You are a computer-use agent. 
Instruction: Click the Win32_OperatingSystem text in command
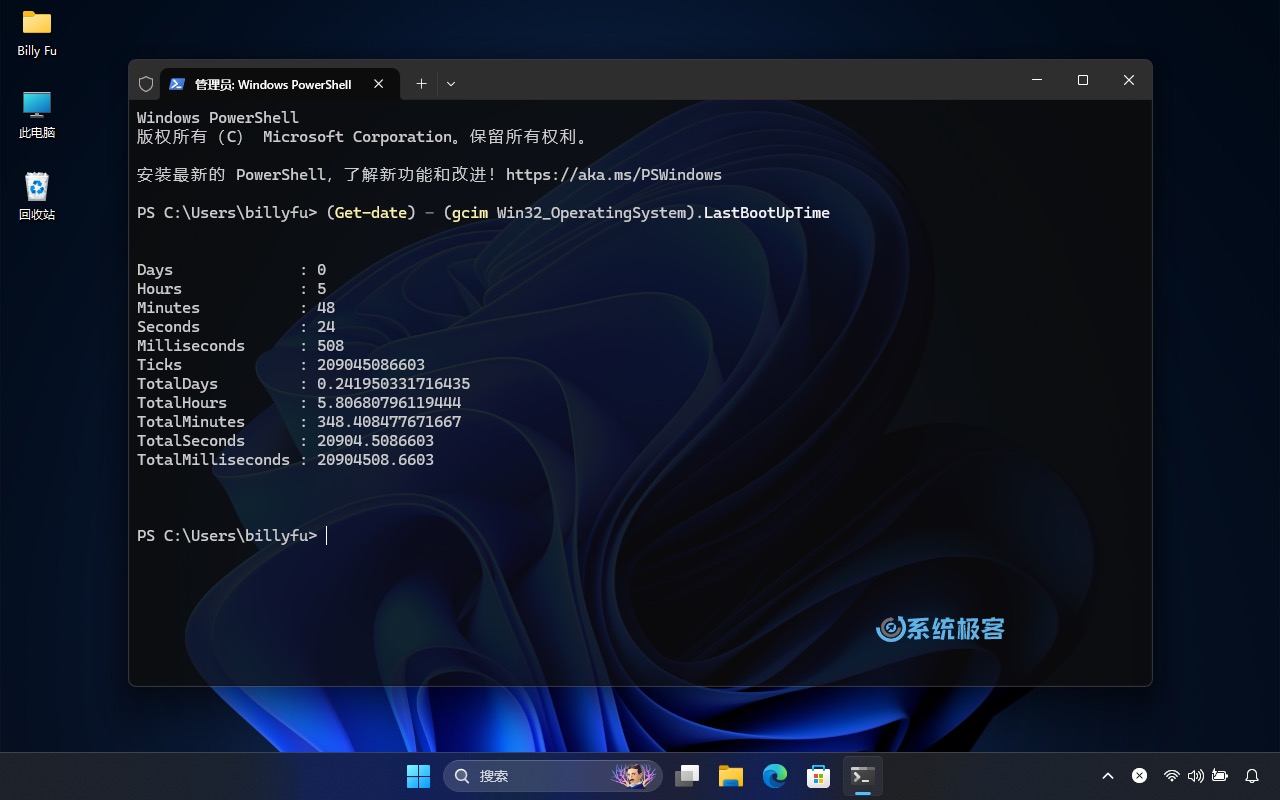tap(591, 213)
